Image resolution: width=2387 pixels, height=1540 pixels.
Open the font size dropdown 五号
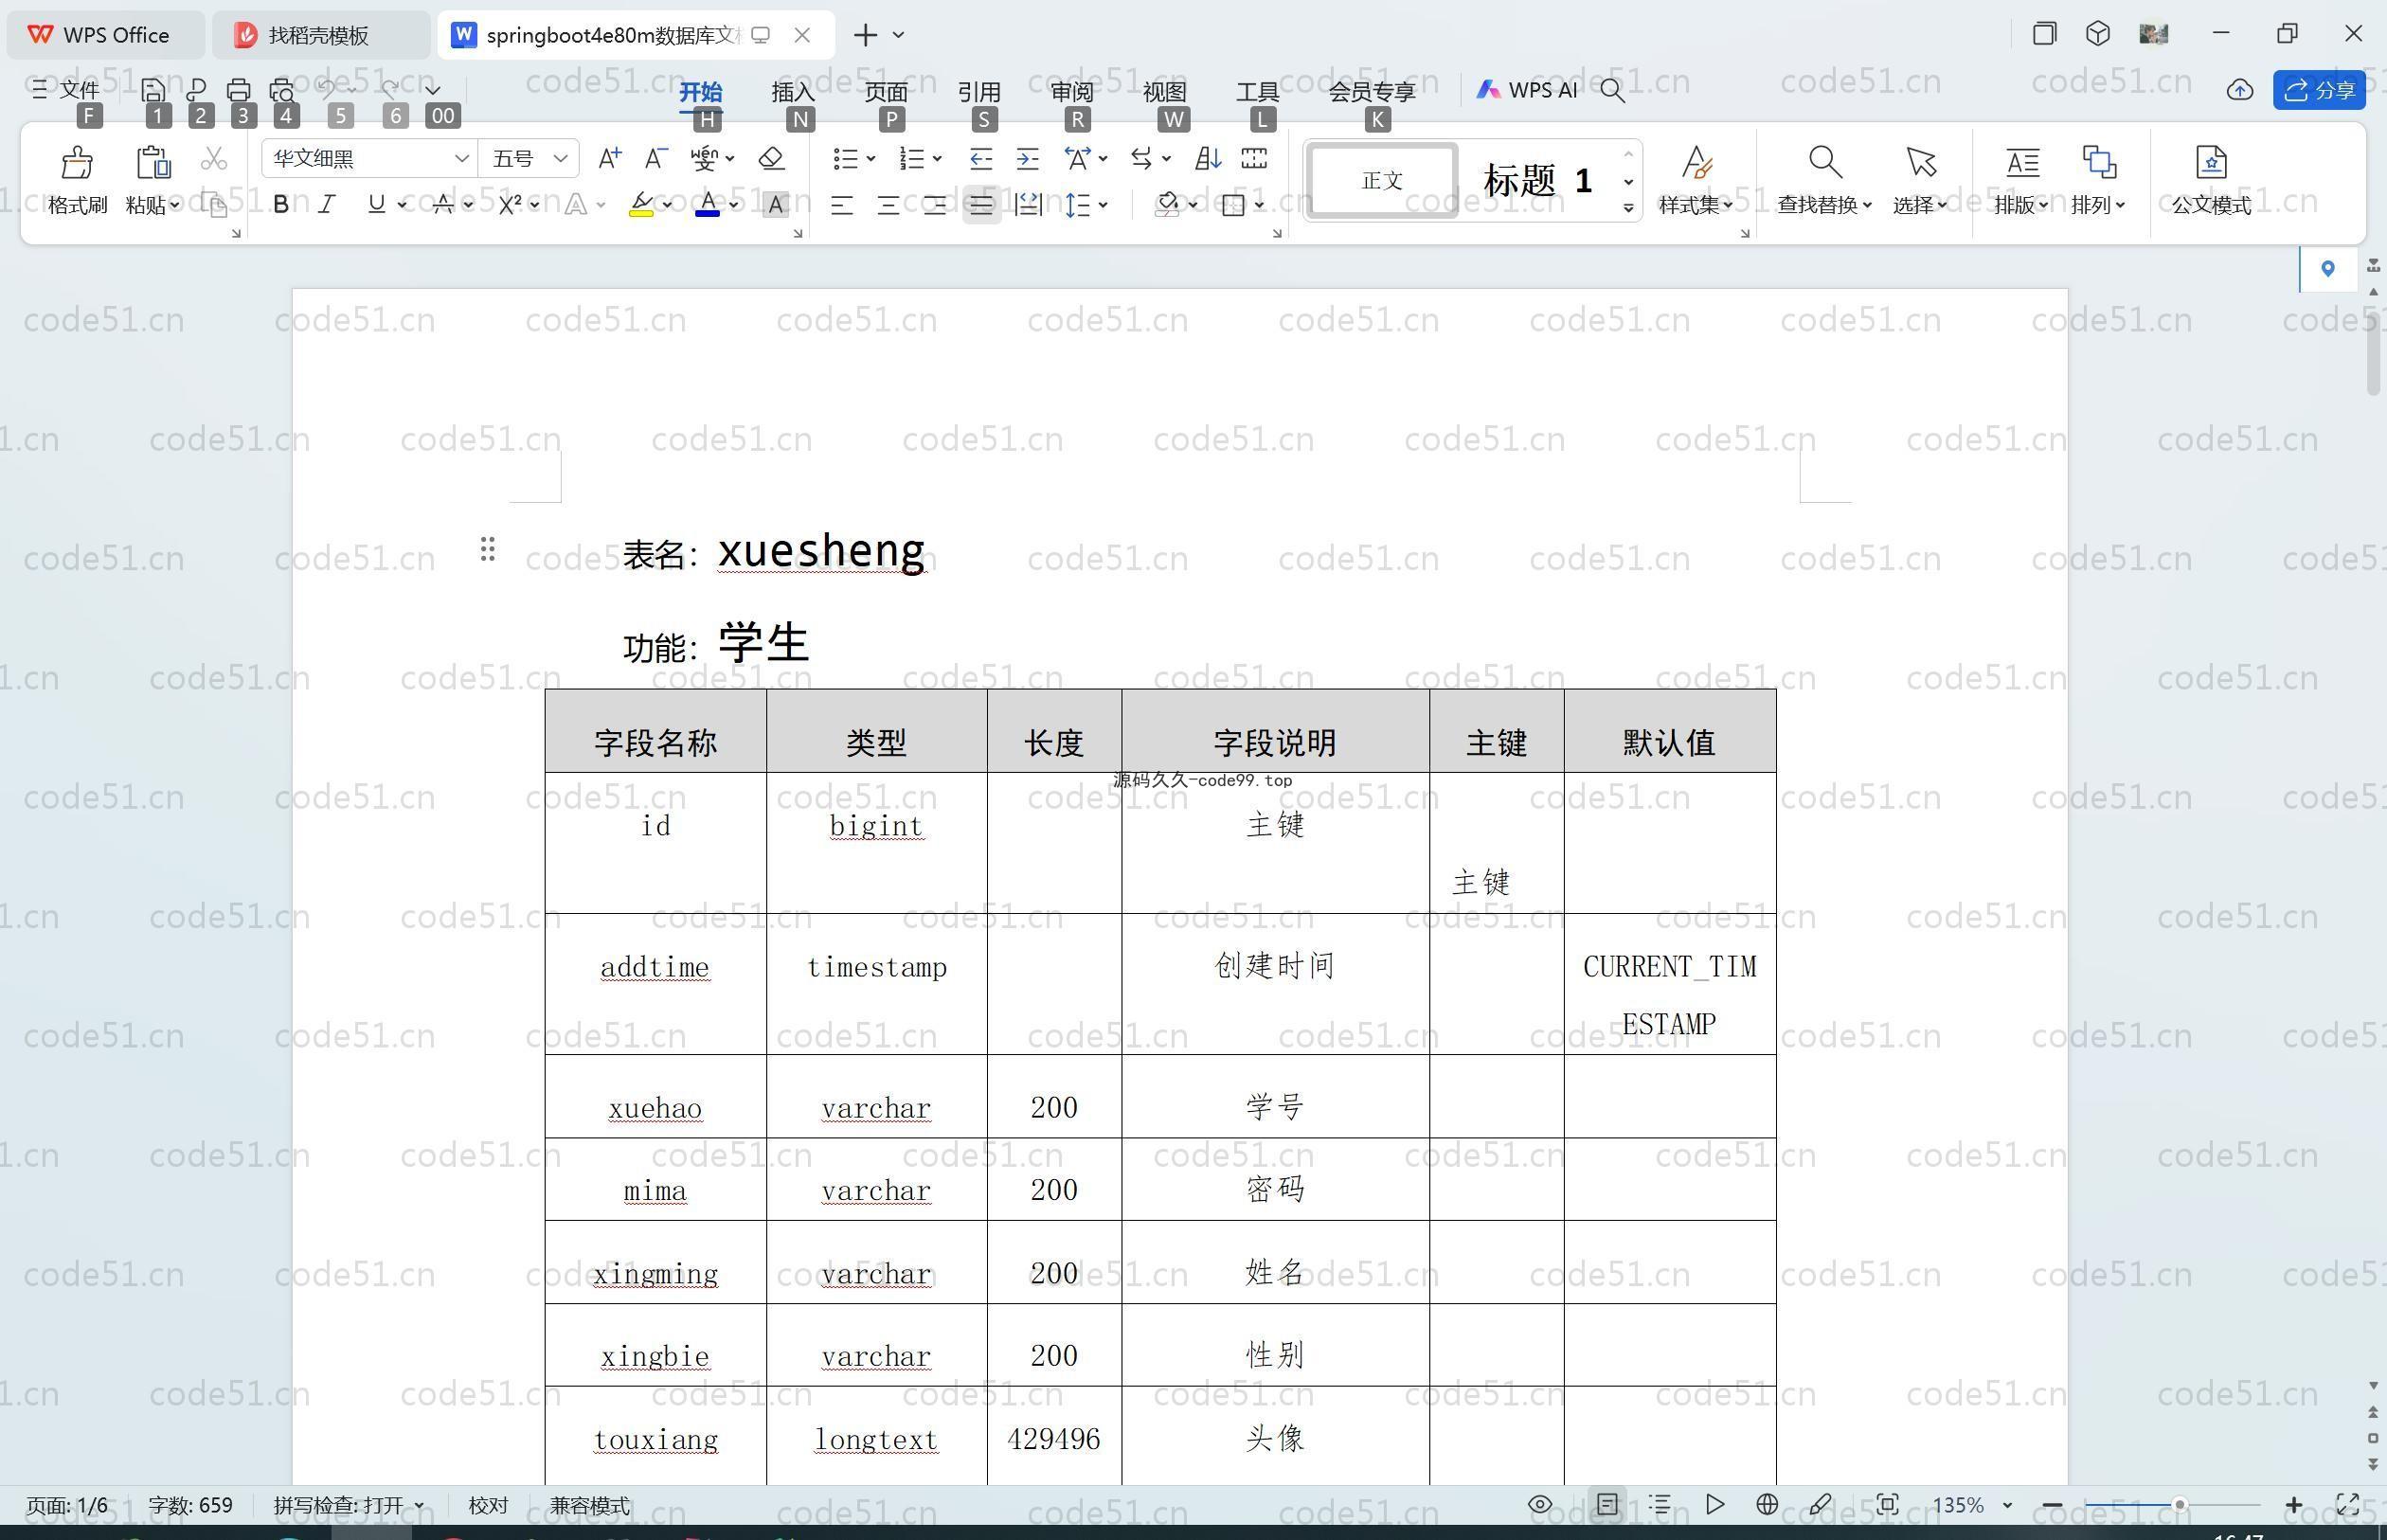[561, 158]
